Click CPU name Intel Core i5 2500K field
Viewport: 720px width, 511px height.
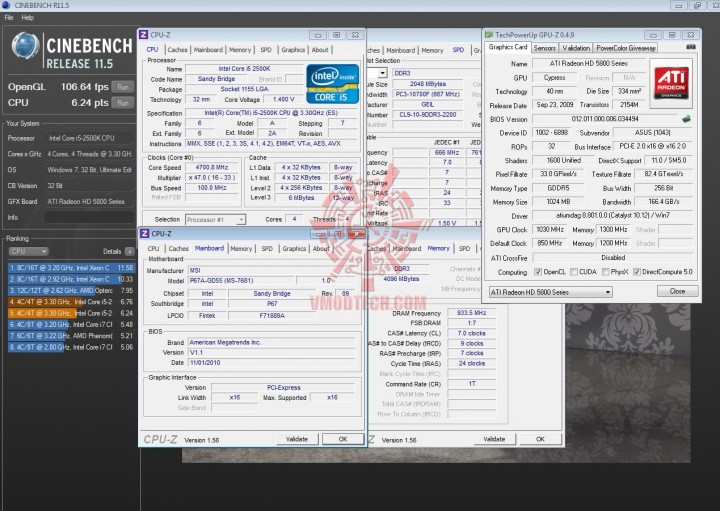[x=244, y=69]
